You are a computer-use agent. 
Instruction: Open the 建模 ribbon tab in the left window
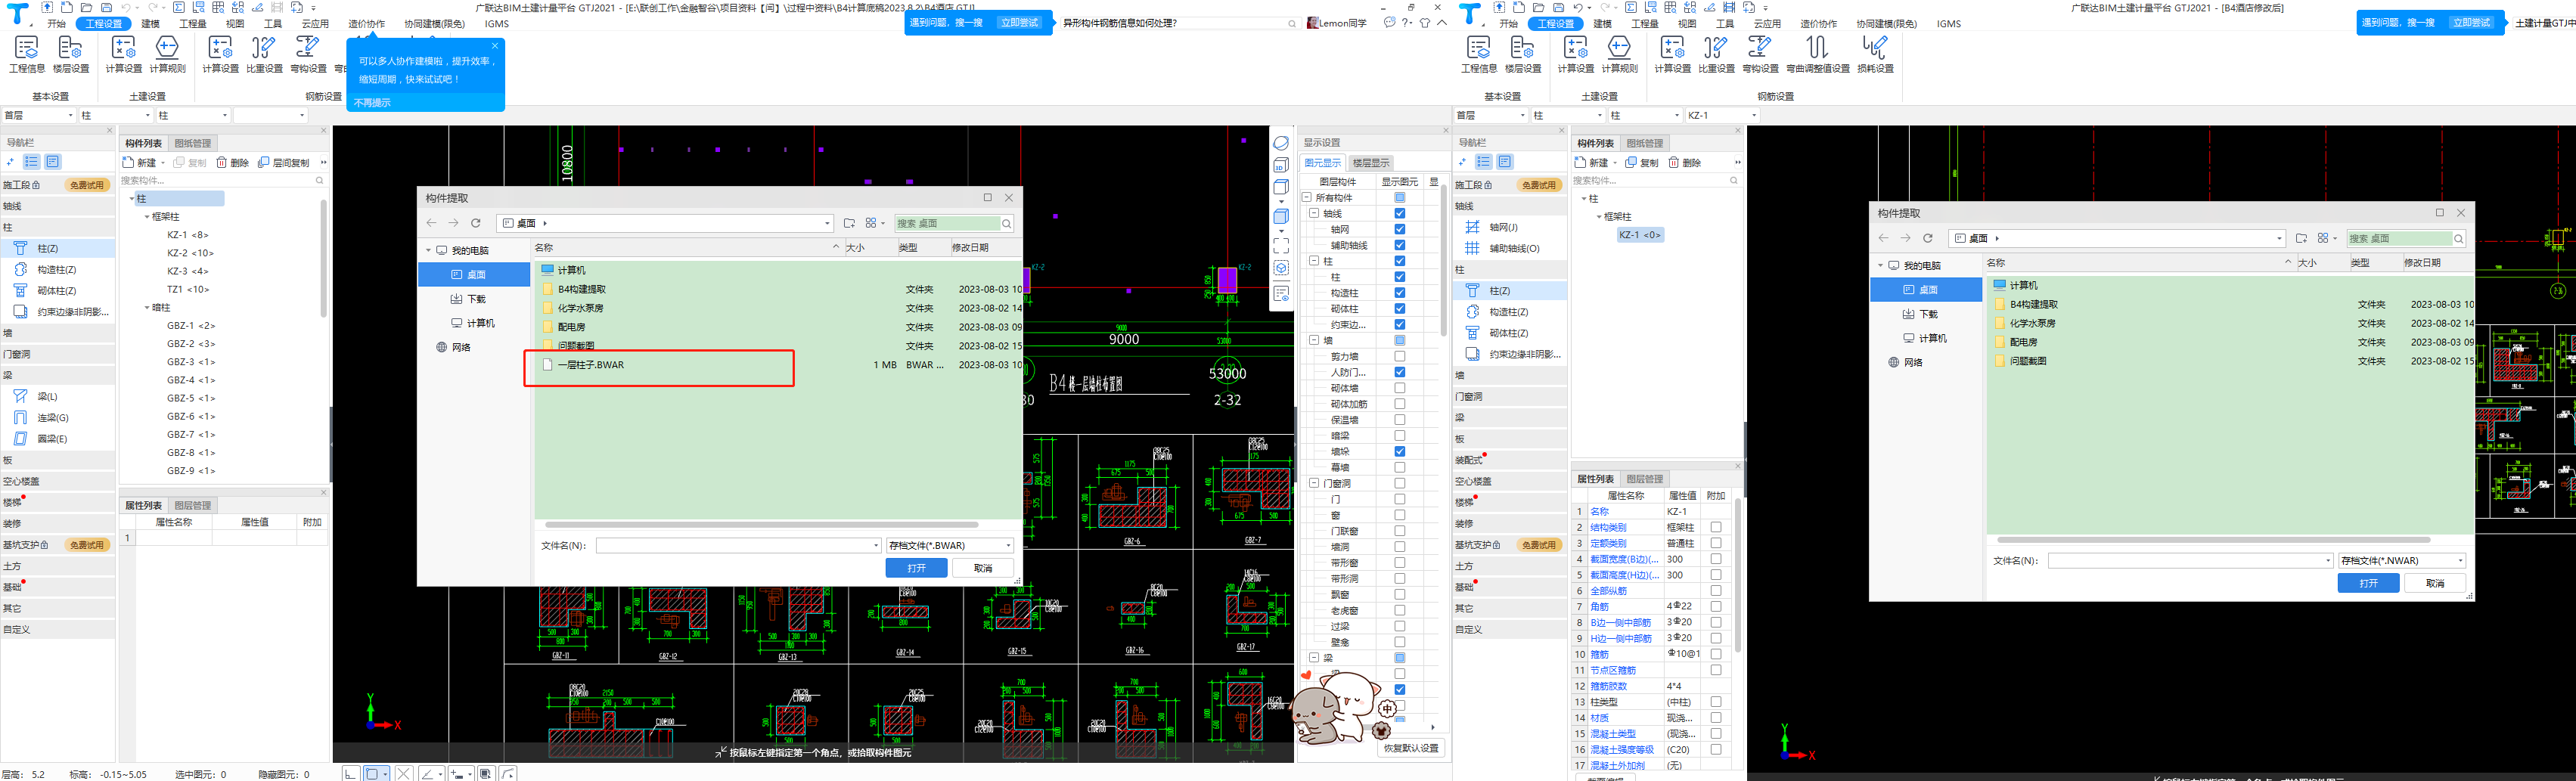[x=150, y=23]
